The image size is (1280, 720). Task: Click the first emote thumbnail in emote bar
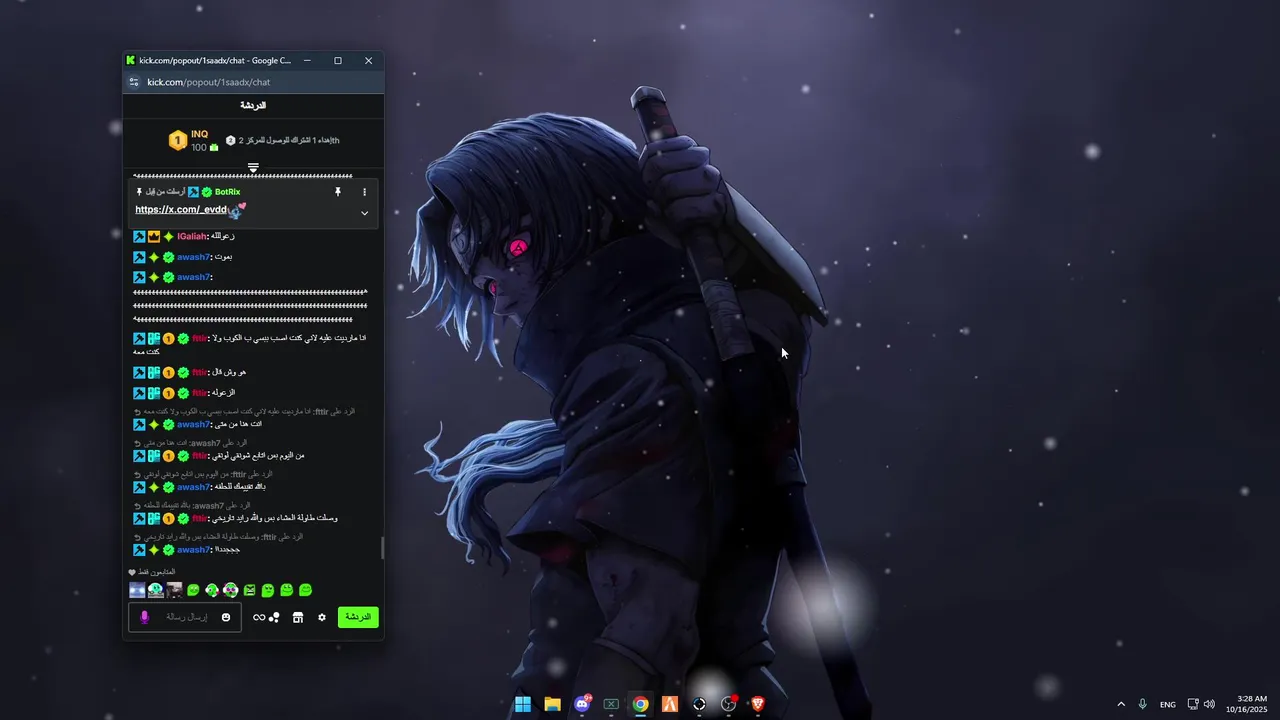pyautogui.click(x=137, y=590)
